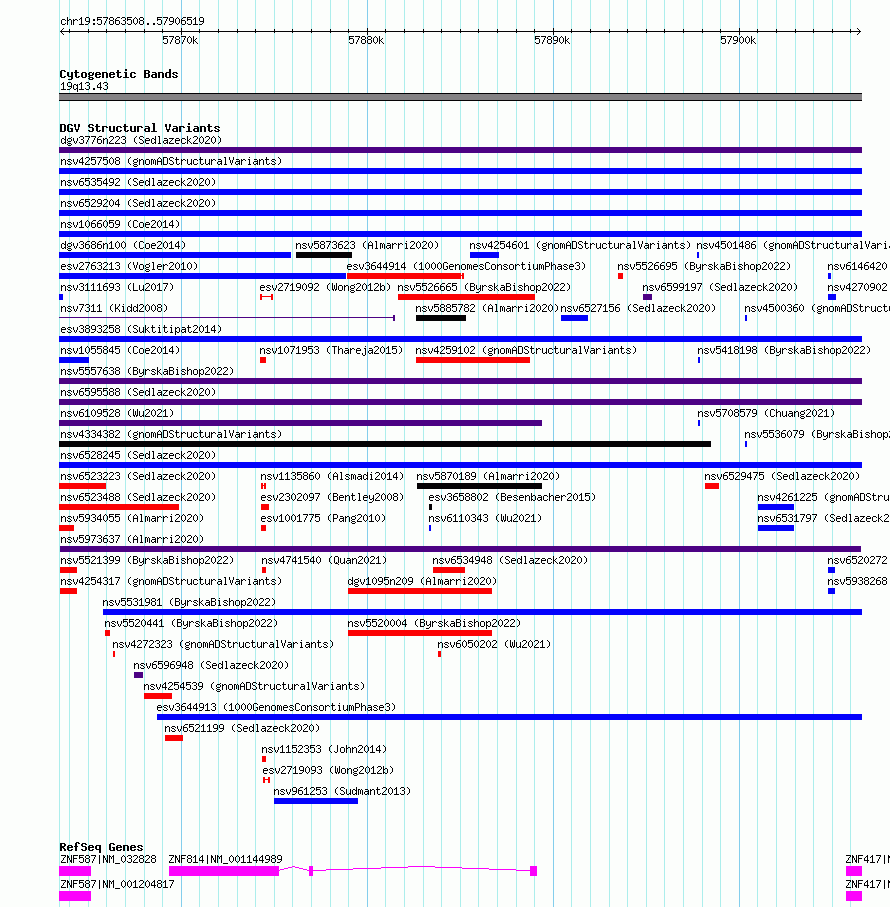890x907 pixels.
Task: Select the nsv4257508 gnomADStructuralVariants label
Action: tap(171, 161)
